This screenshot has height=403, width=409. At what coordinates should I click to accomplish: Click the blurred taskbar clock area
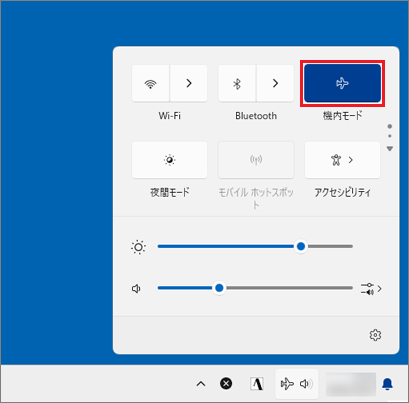351,384
